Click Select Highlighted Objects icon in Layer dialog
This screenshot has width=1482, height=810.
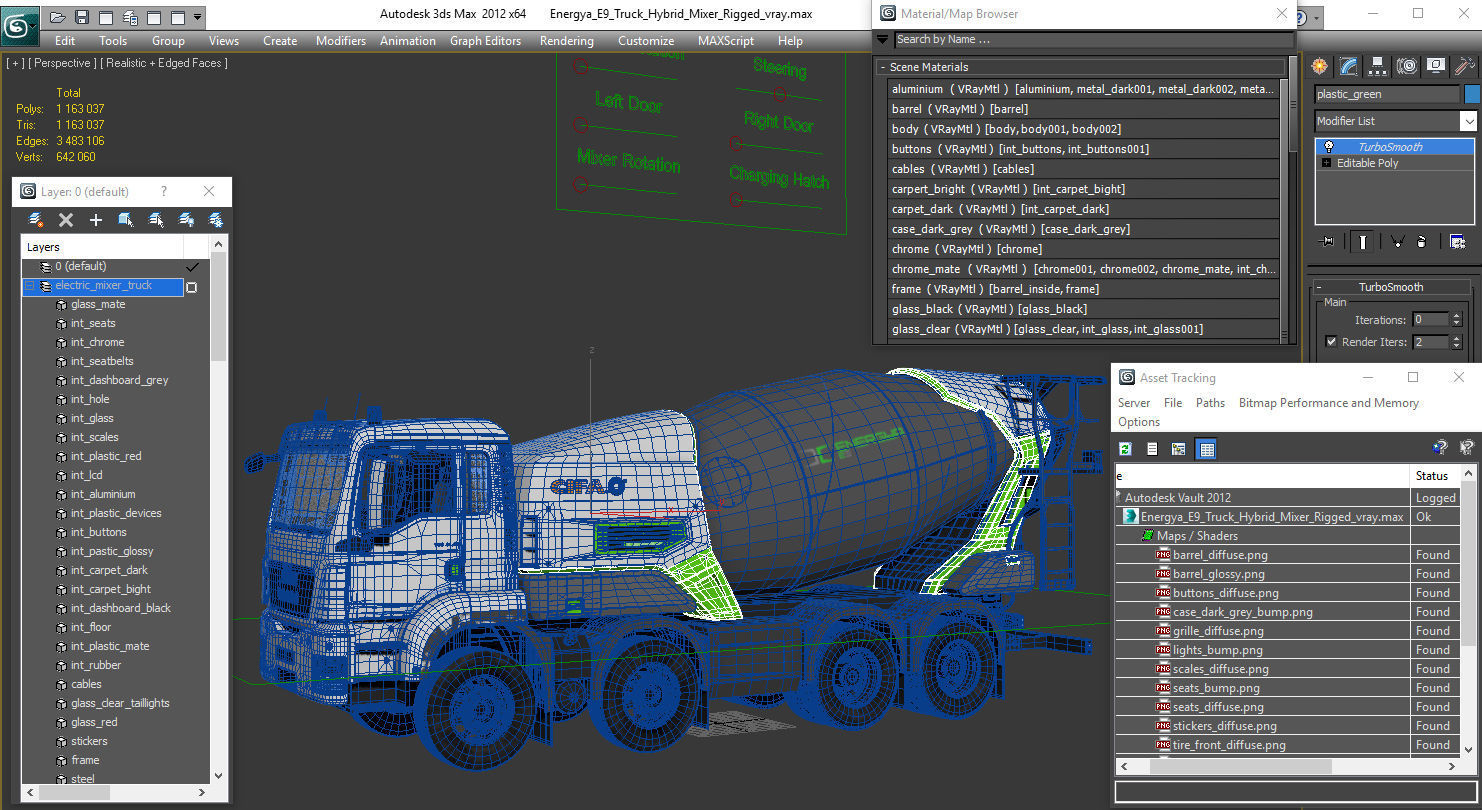point(126,220)
